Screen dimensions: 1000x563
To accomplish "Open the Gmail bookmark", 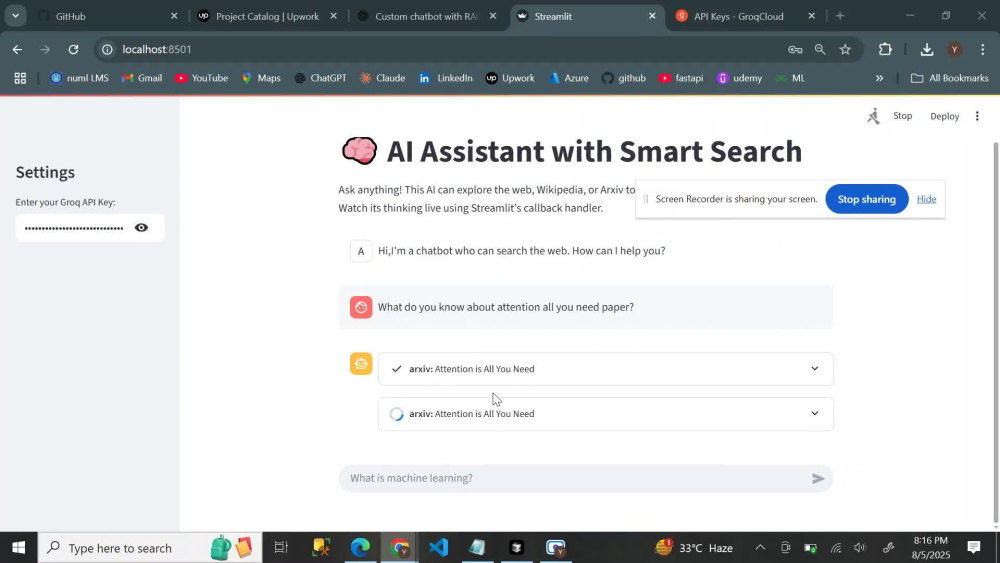I will tap(142, 78).
